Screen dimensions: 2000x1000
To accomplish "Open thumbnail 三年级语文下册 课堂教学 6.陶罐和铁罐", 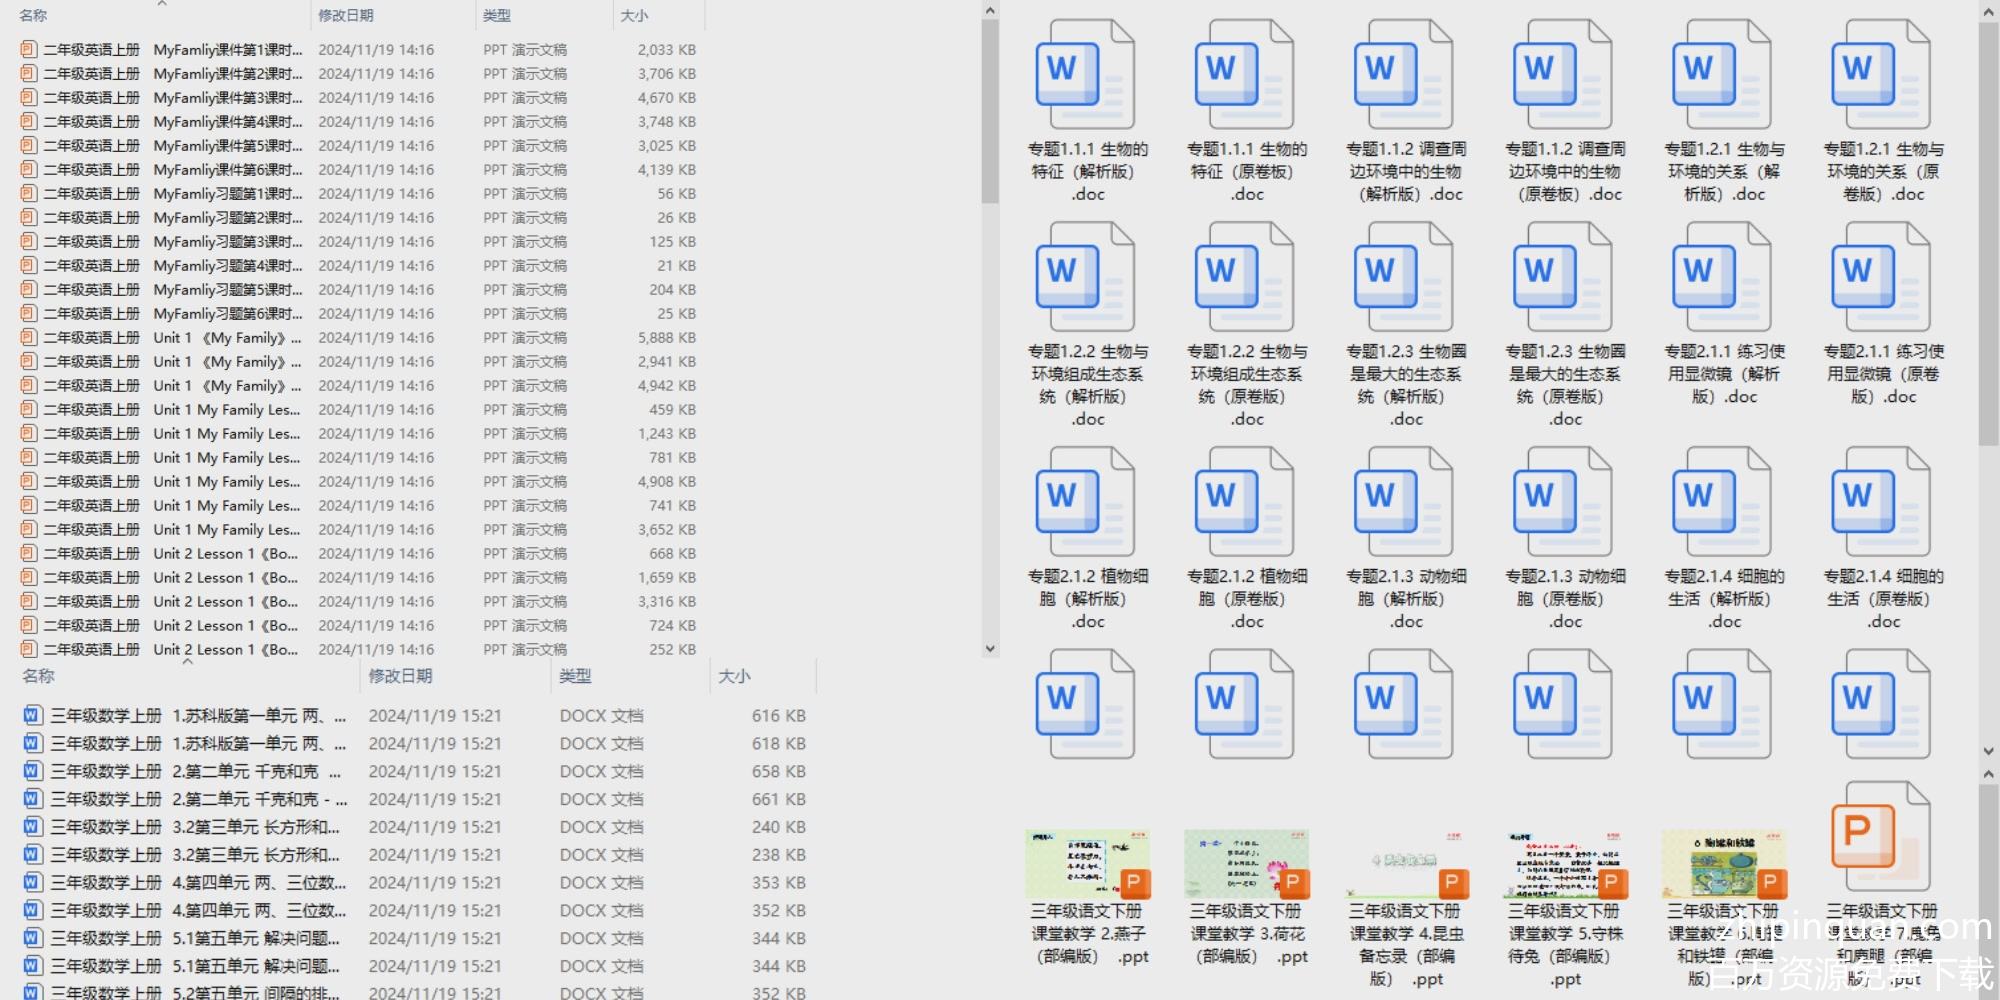I will (x=1723, y=864).
